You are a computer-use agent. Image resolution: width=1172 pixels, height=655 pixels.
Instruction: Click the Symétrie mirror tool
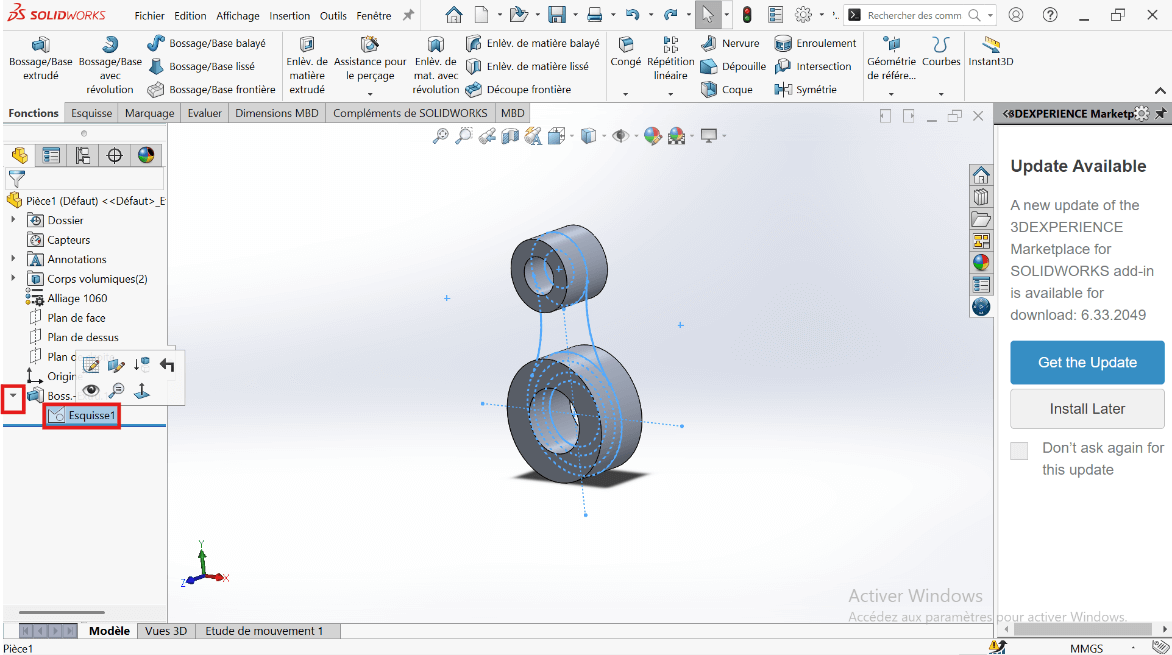pos(806,89)
